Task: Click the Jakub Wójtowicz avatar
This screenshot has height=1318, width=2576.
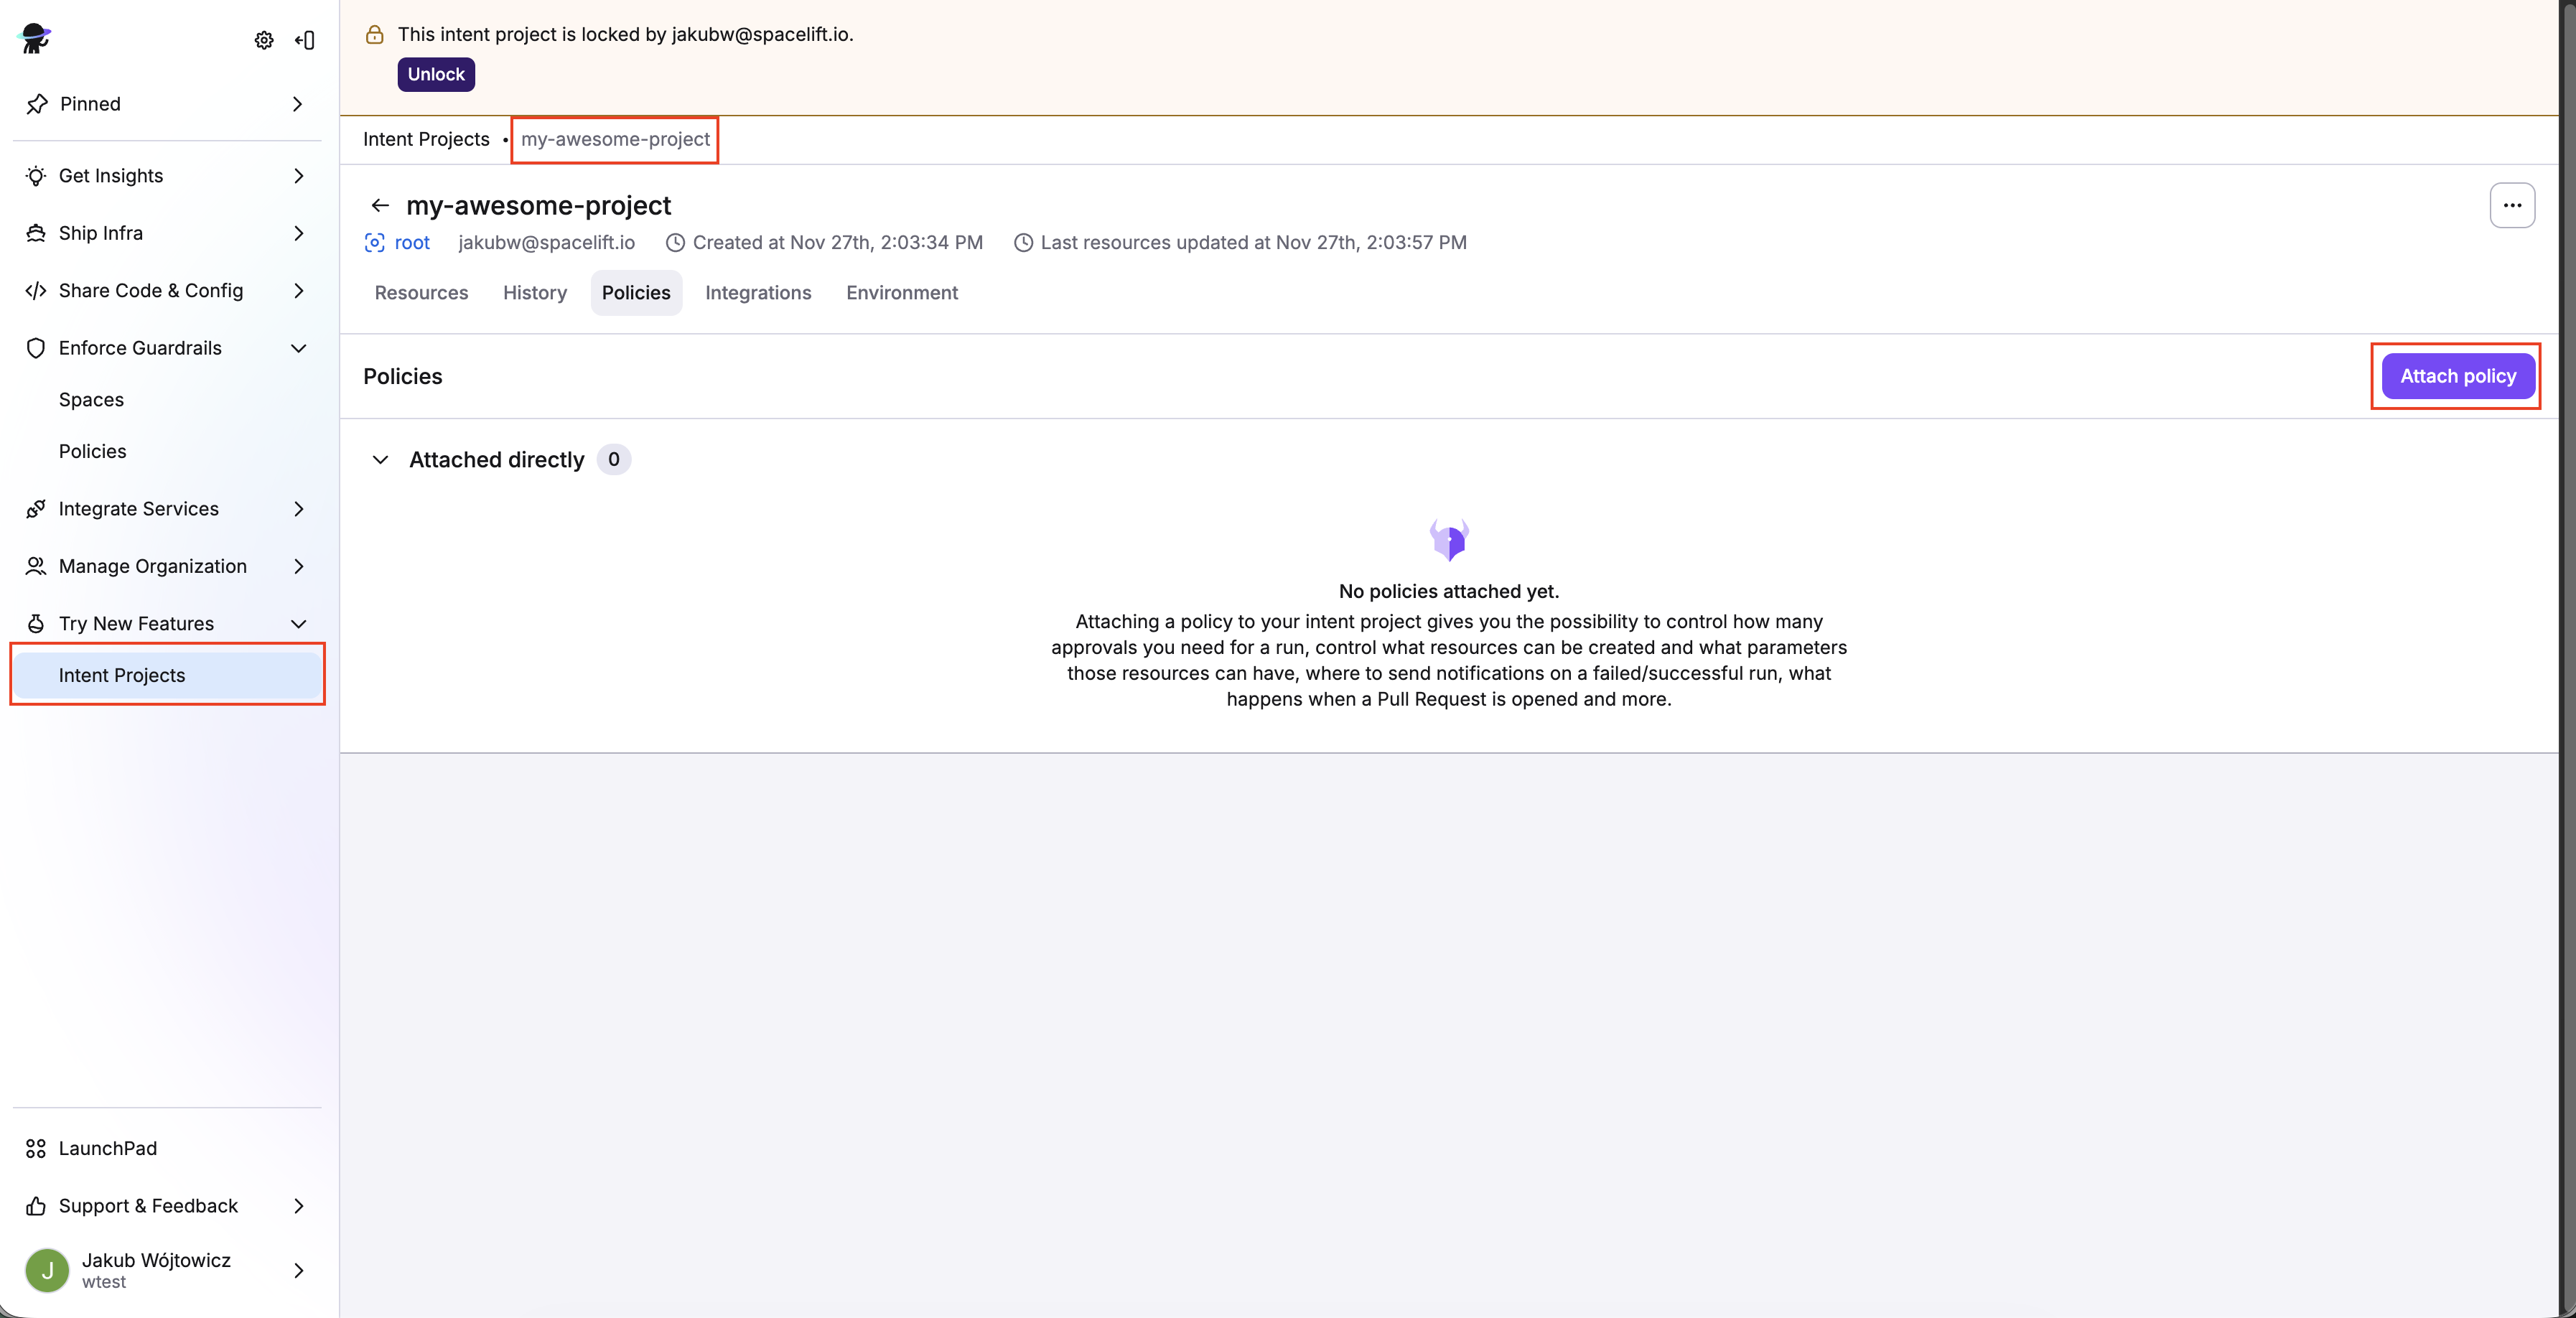Action: [47, 1270]
